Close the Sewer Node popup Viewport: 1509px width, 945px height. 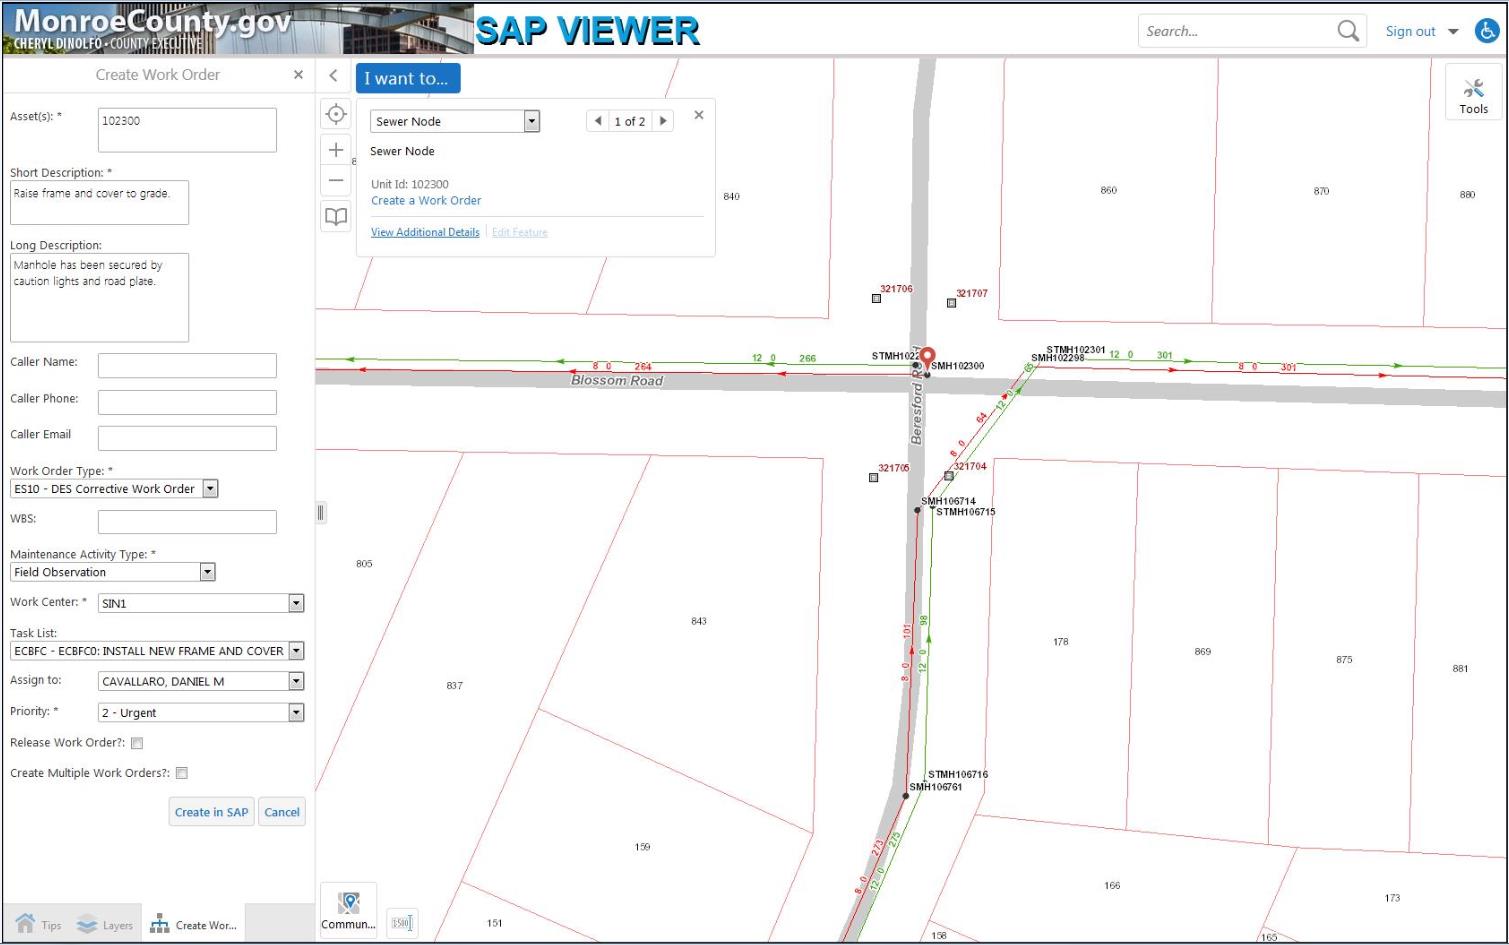pyautogui.click(x=699, y=115)
